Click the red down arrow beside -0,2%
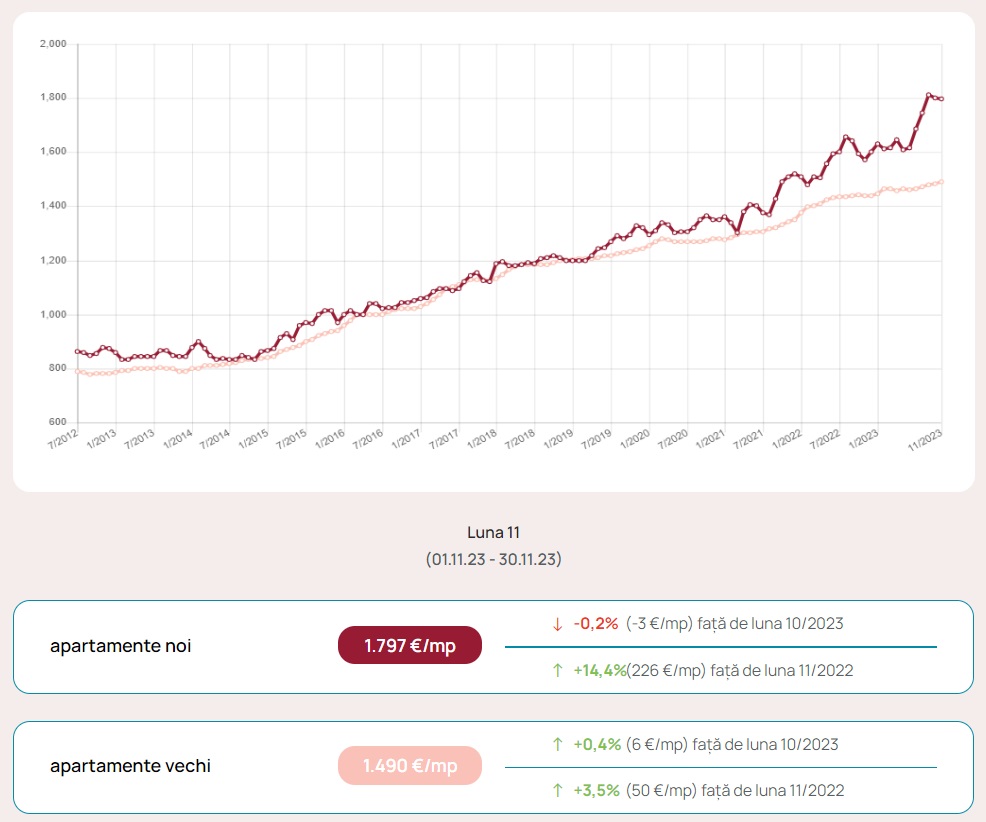The width and height of the screenshot is (986, 822). [x=558, y=624]
